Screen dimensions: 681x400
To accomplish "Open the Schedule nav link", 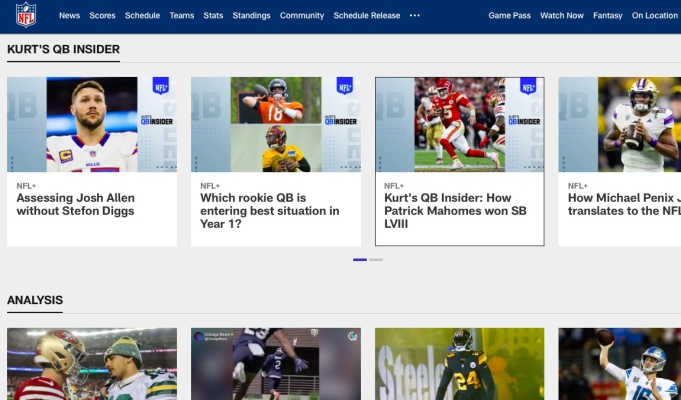I will point(142,16).
